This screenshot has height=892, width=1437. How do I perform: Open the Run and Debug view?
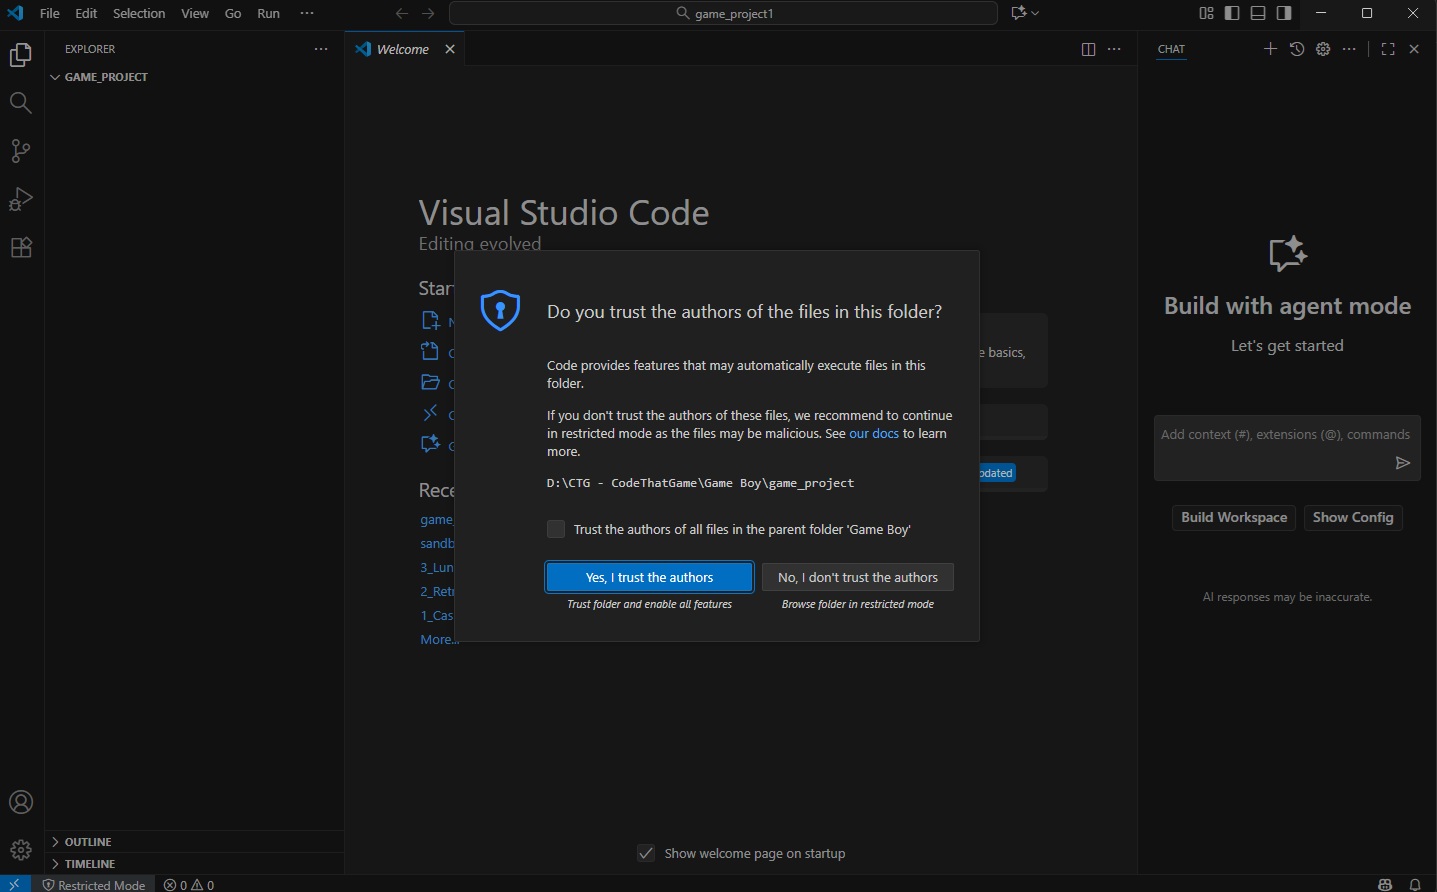(x=21, y=199)
